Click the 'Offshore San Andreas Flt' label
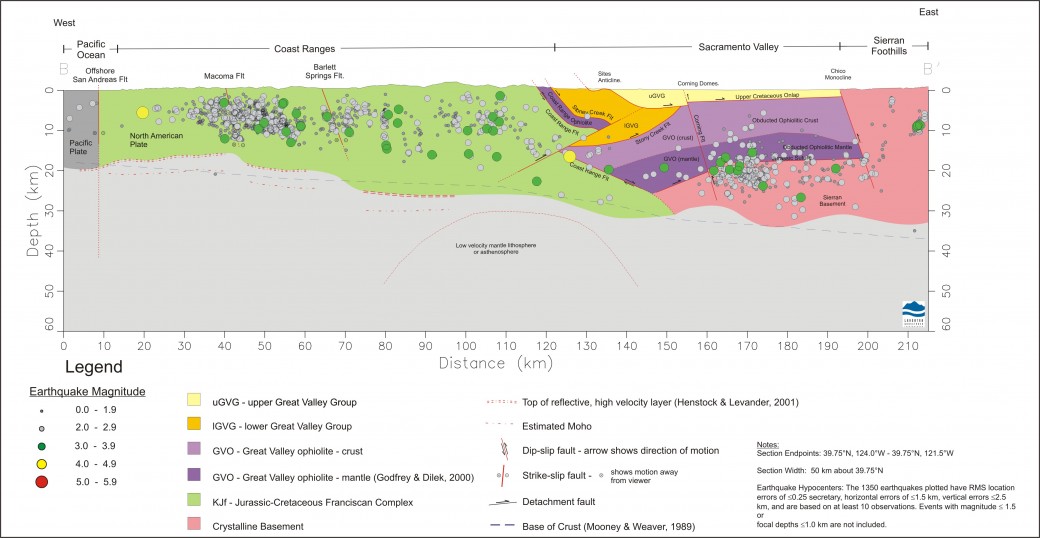 [99, 76]
